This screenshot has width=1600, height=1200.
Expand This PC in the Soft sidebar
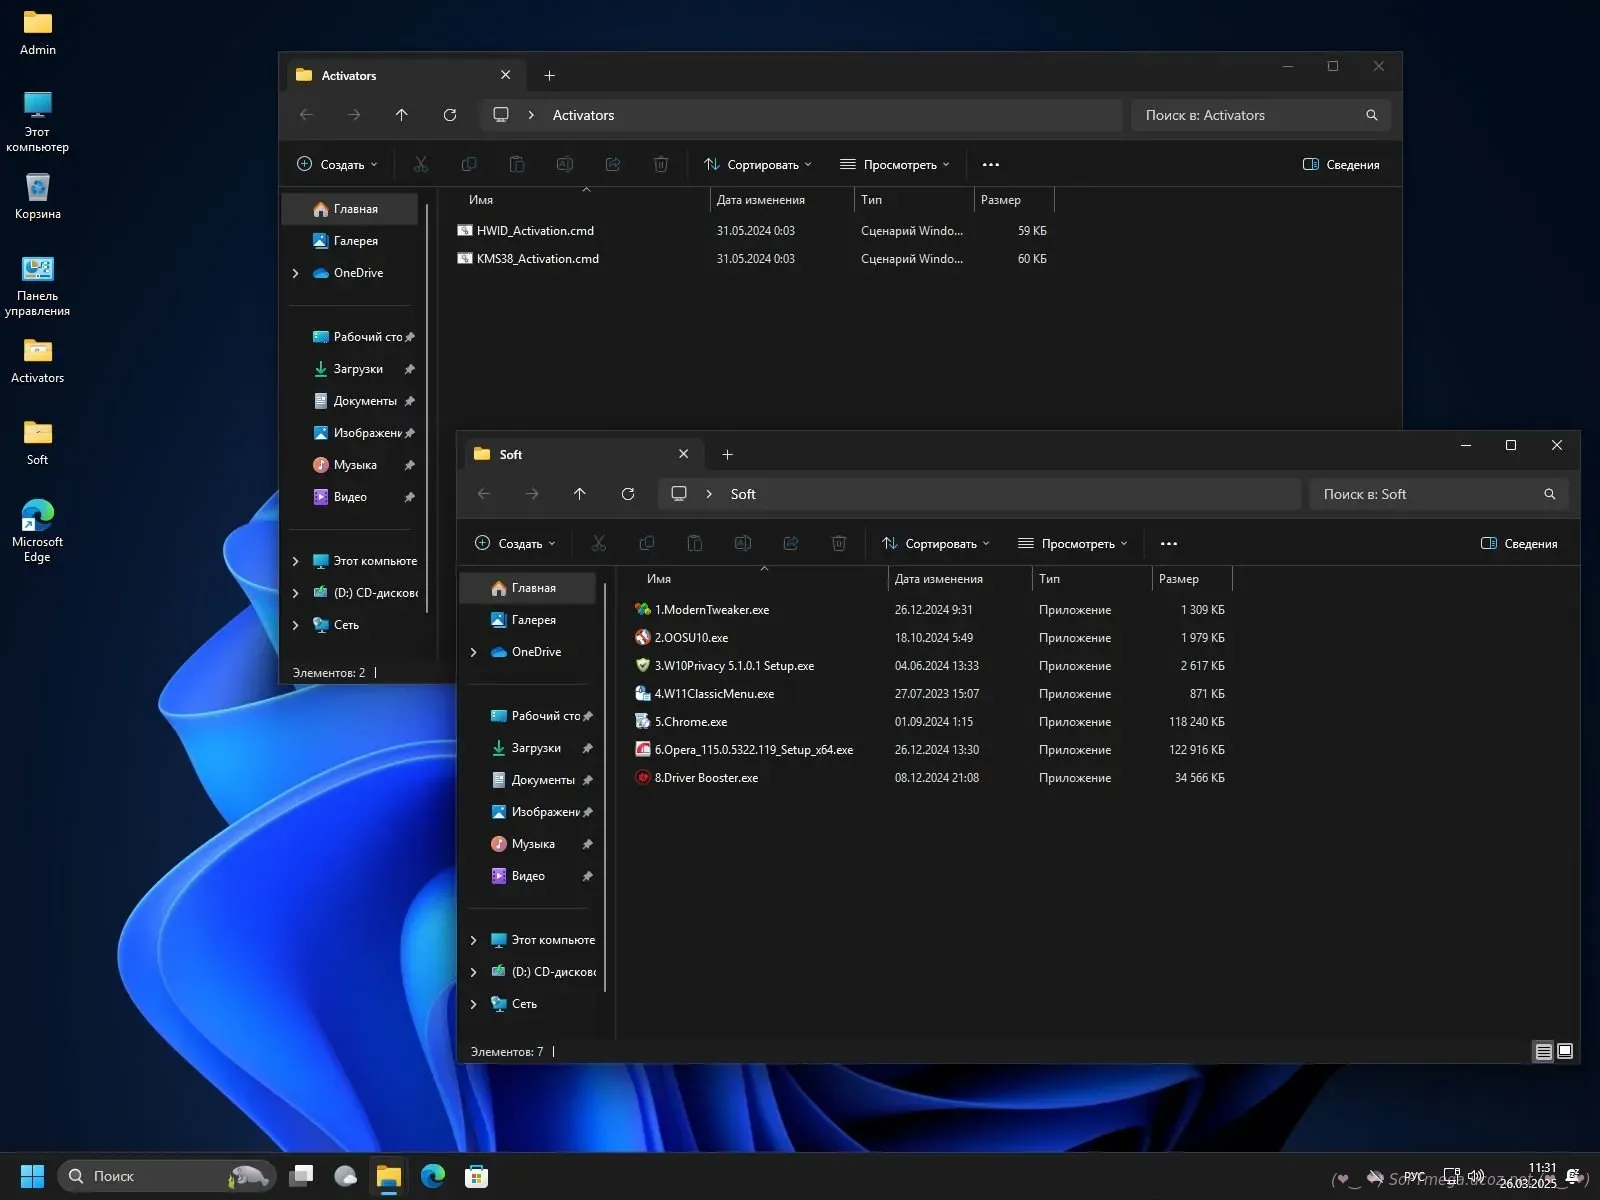coord(474,940)
